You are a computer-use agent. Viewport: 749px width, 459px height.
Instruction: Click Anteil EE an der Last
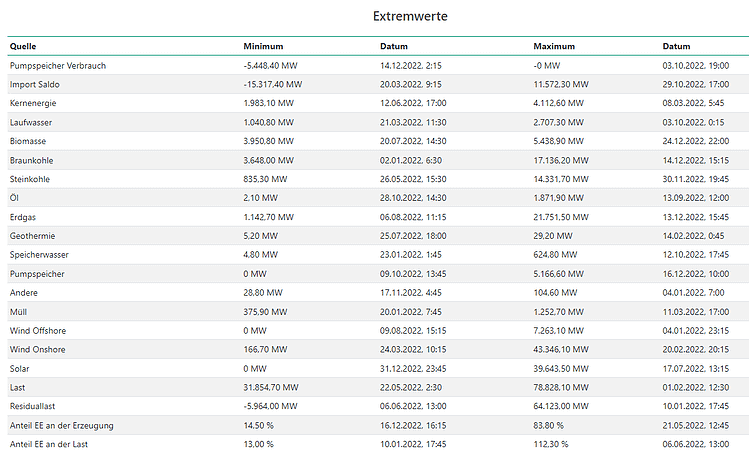48,444
